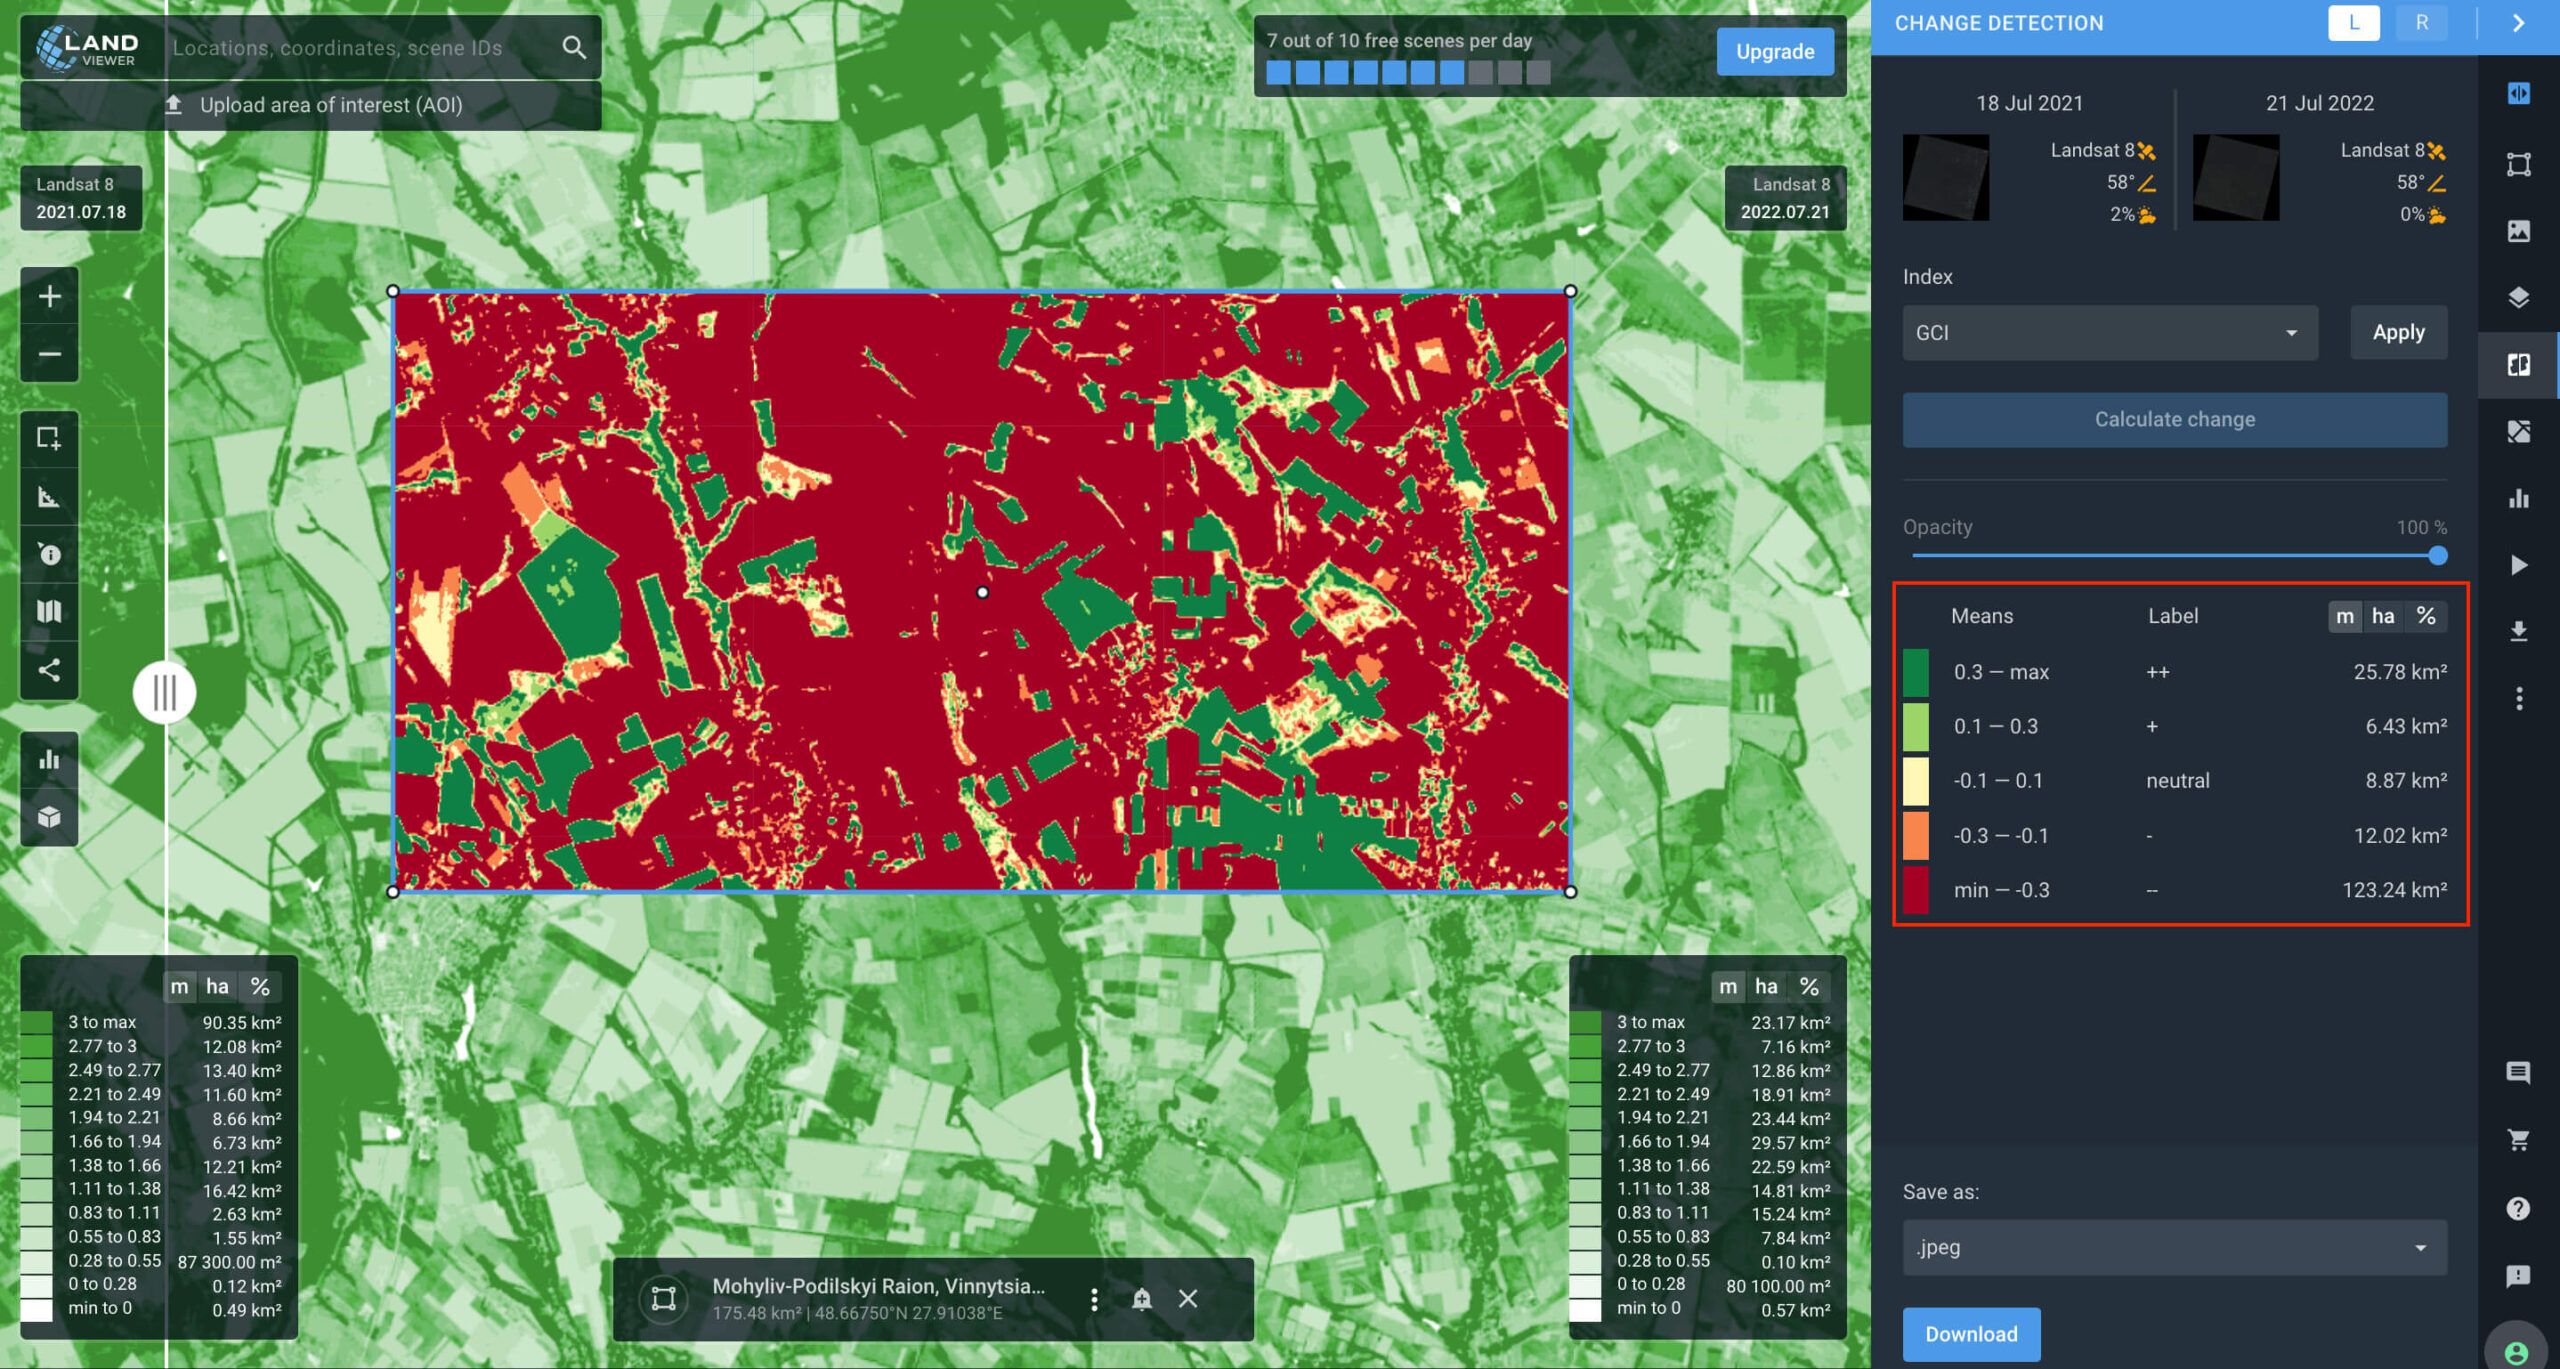Open the layers icon in right sidebar
This screenshot has height=1369, width=2560.
click(x=2518, y=298)
